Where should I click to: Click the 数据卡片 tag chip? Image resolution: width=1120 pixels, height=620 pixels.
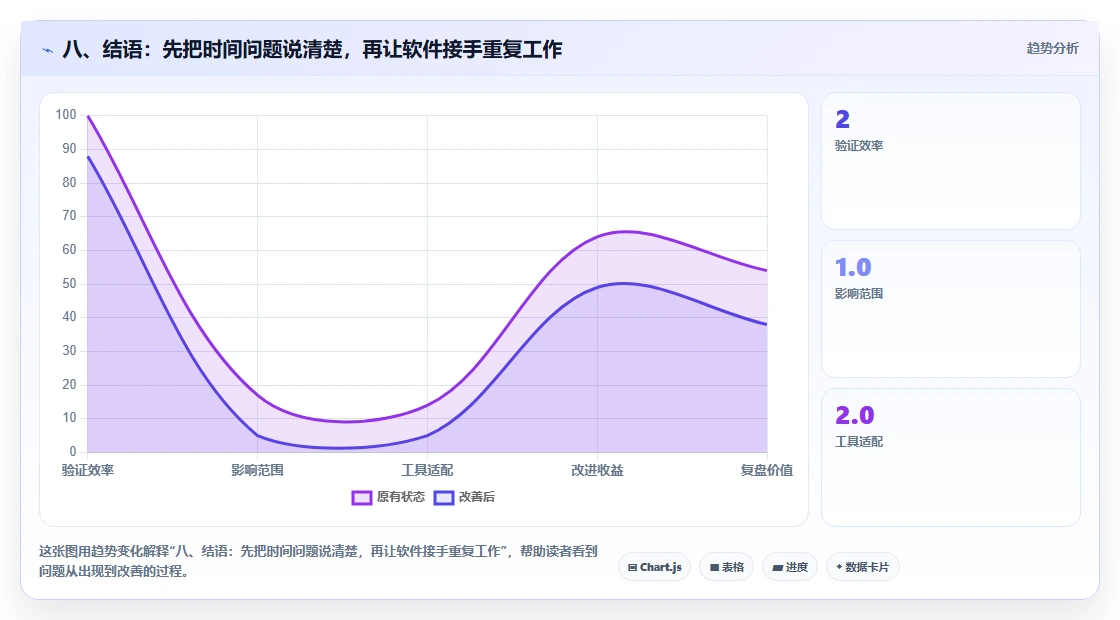coord(862,567)
